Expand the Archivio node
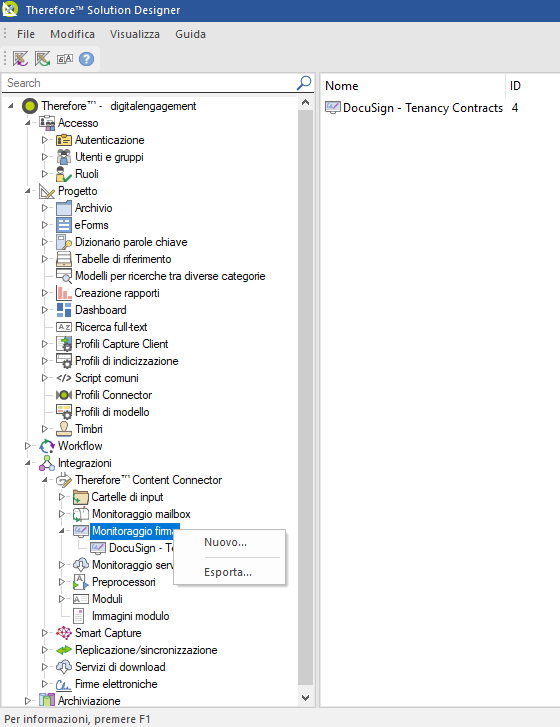 [45, 208]
